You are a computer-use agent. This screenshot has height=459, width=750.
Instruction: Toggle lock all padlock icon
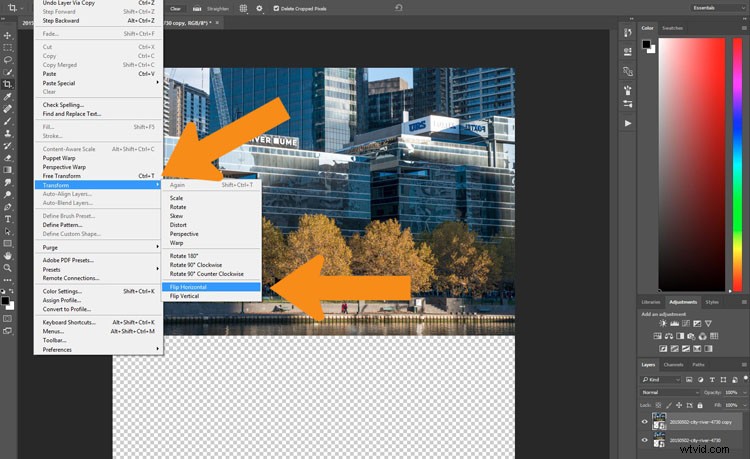700,405
